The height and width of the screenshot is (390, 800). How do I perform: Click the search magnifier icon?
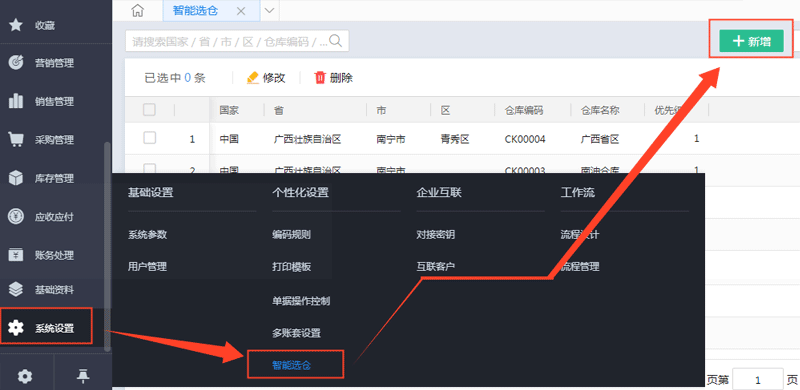[x=336, y=40]
